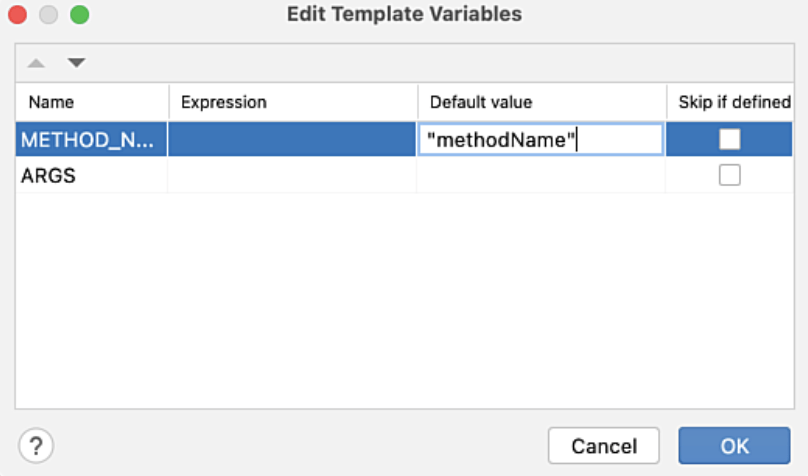This screenshot has width=808, height=476.
Task: Open the Expression cell for ARGS row
Action: point(292,176)
